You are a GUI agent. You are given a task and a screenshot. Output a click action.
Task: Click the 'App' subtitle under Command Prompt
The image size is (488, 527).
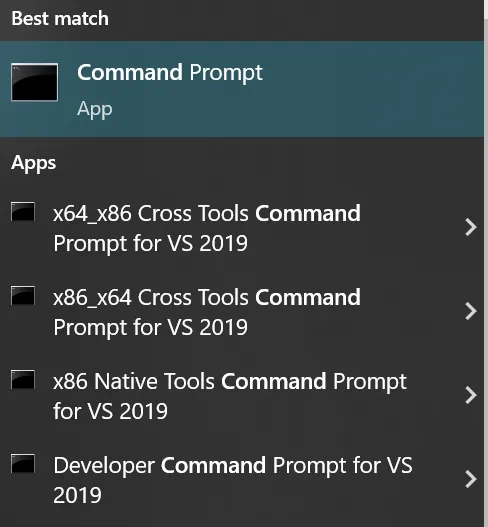click(94, 109)
